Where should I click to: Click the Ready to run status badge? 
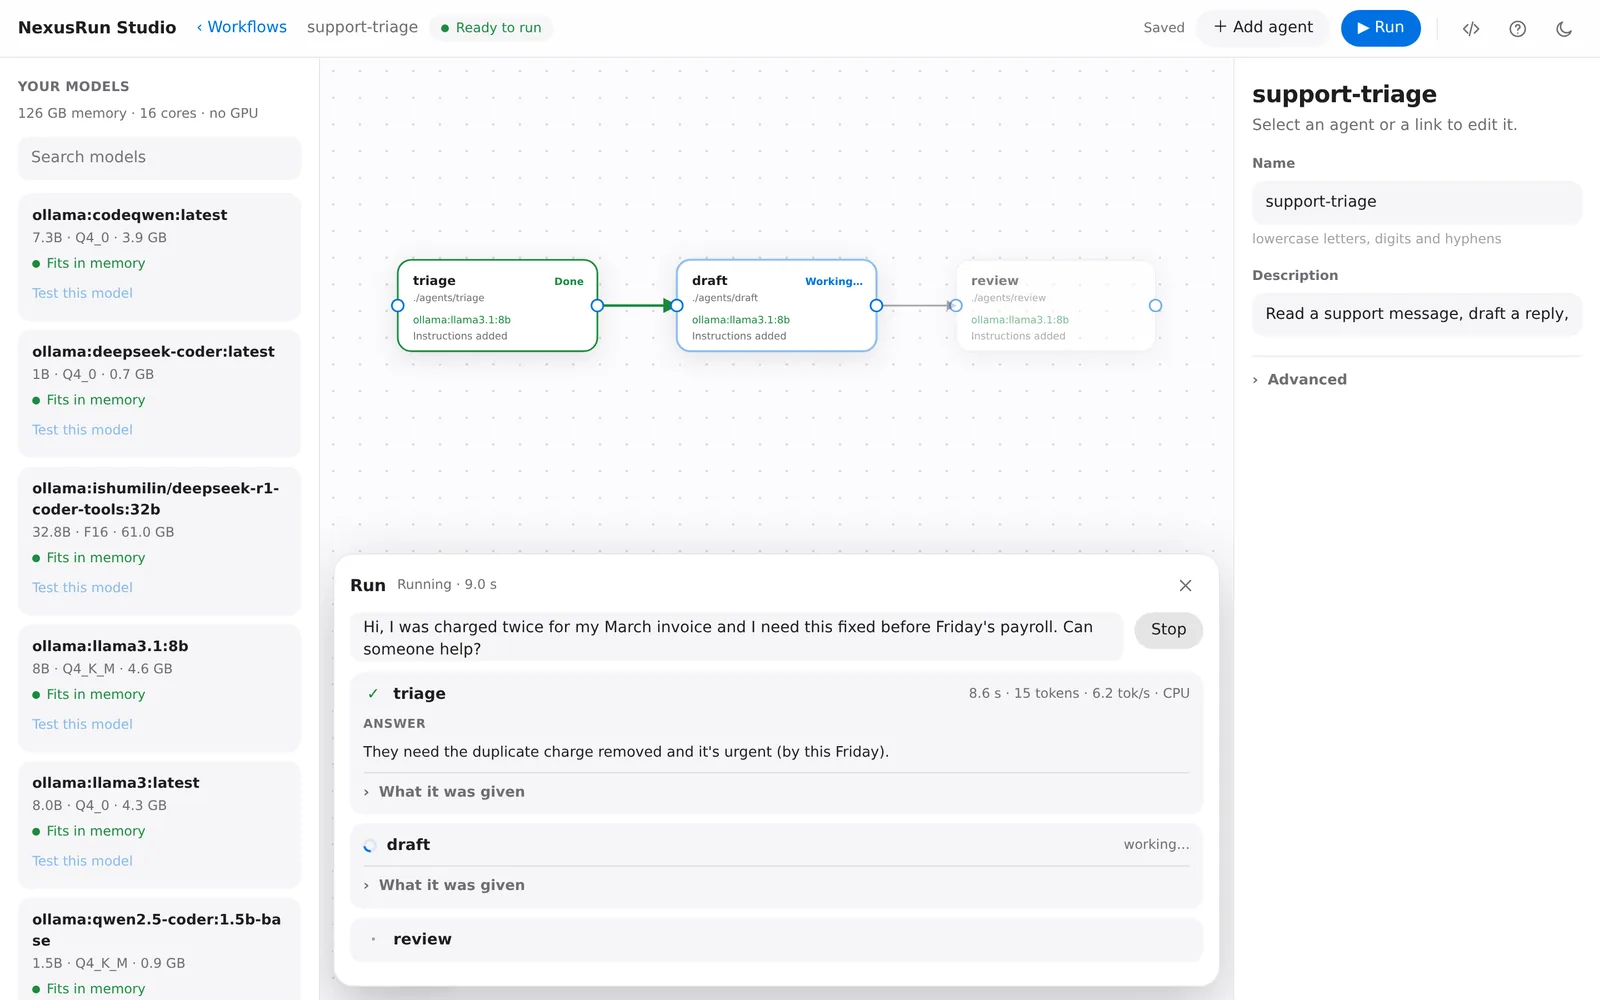click(491, 28)
